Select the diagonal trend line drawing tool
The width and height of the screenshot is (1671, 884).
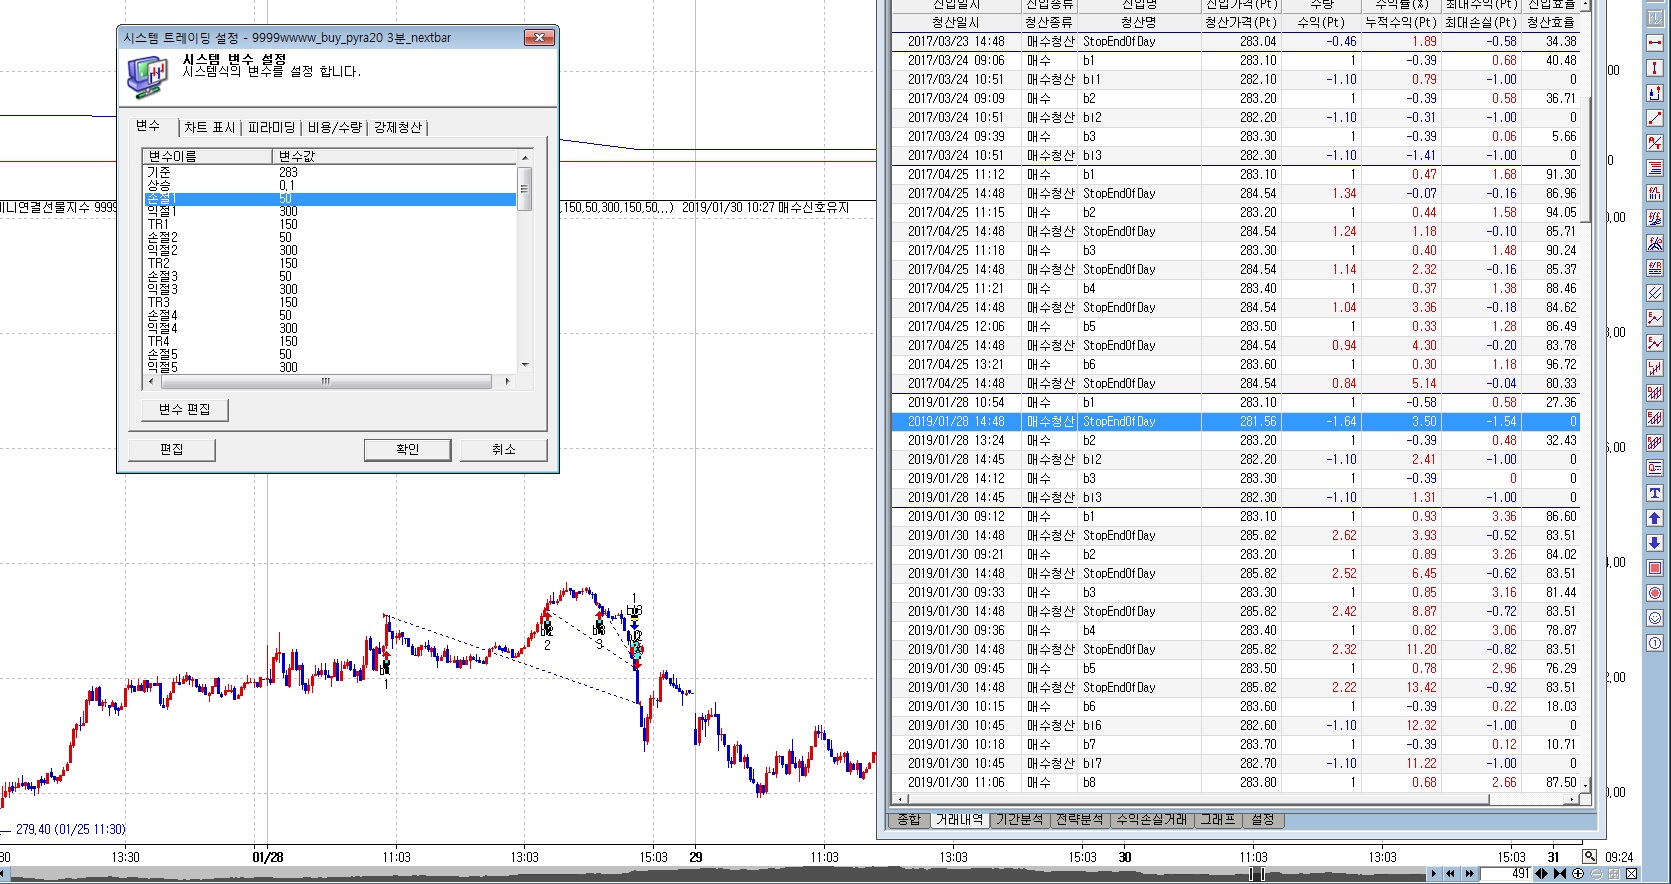pos(1655,118)
